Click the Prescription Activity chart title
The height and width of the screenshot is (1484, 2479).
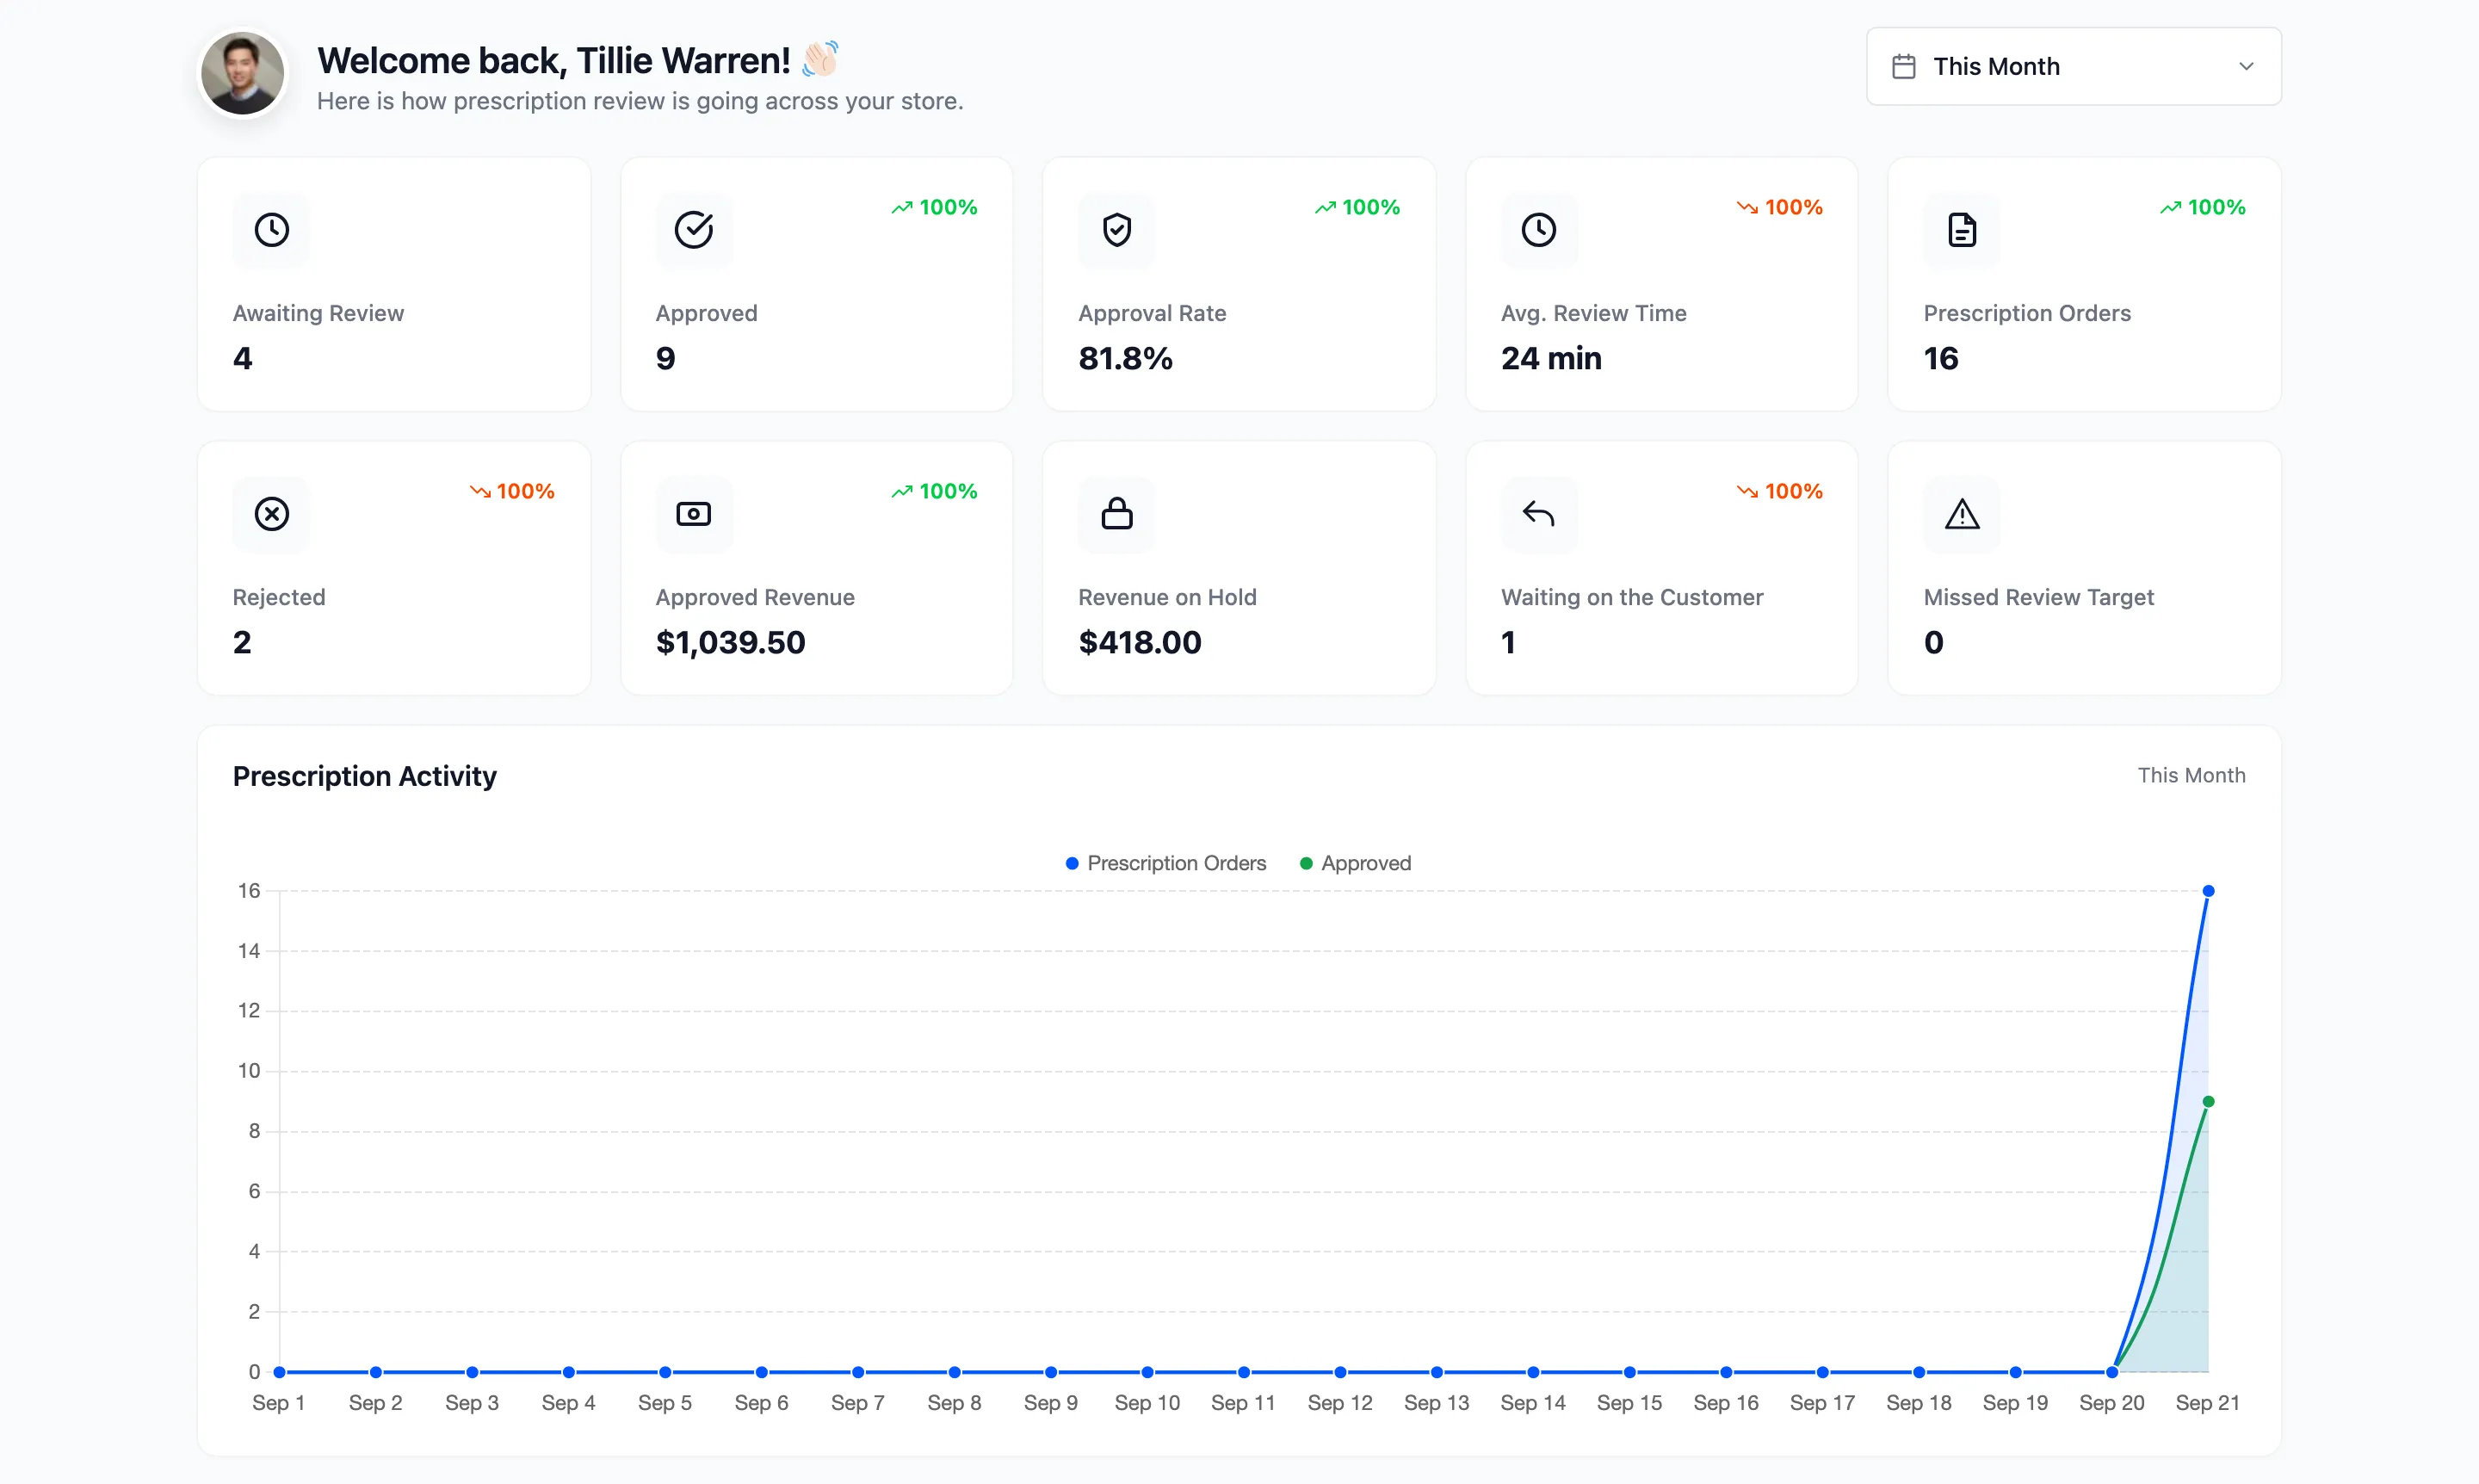365,776
